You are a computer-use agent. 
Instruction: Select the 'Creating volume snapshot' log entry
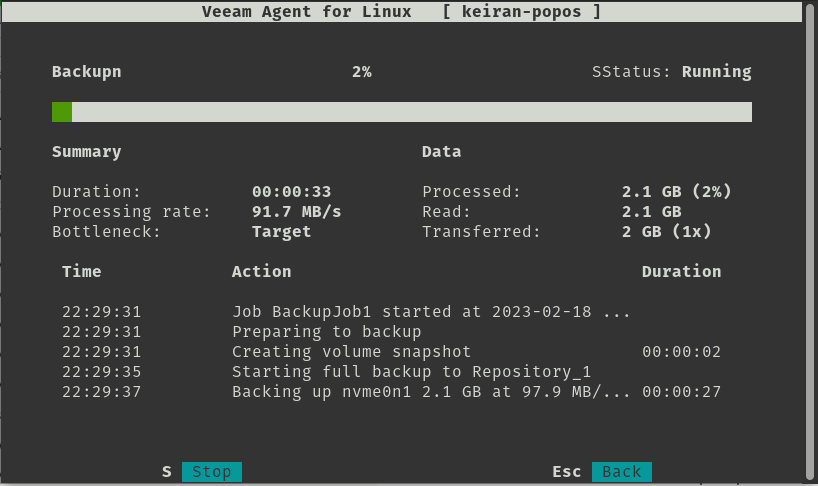[391, 352]
